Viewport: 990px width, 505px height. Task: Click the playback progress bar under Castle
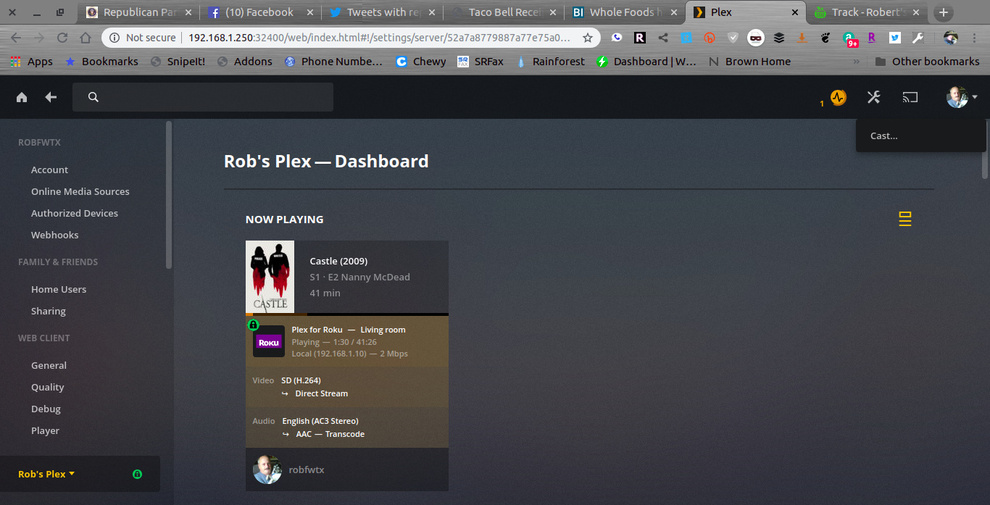(347, 314)
